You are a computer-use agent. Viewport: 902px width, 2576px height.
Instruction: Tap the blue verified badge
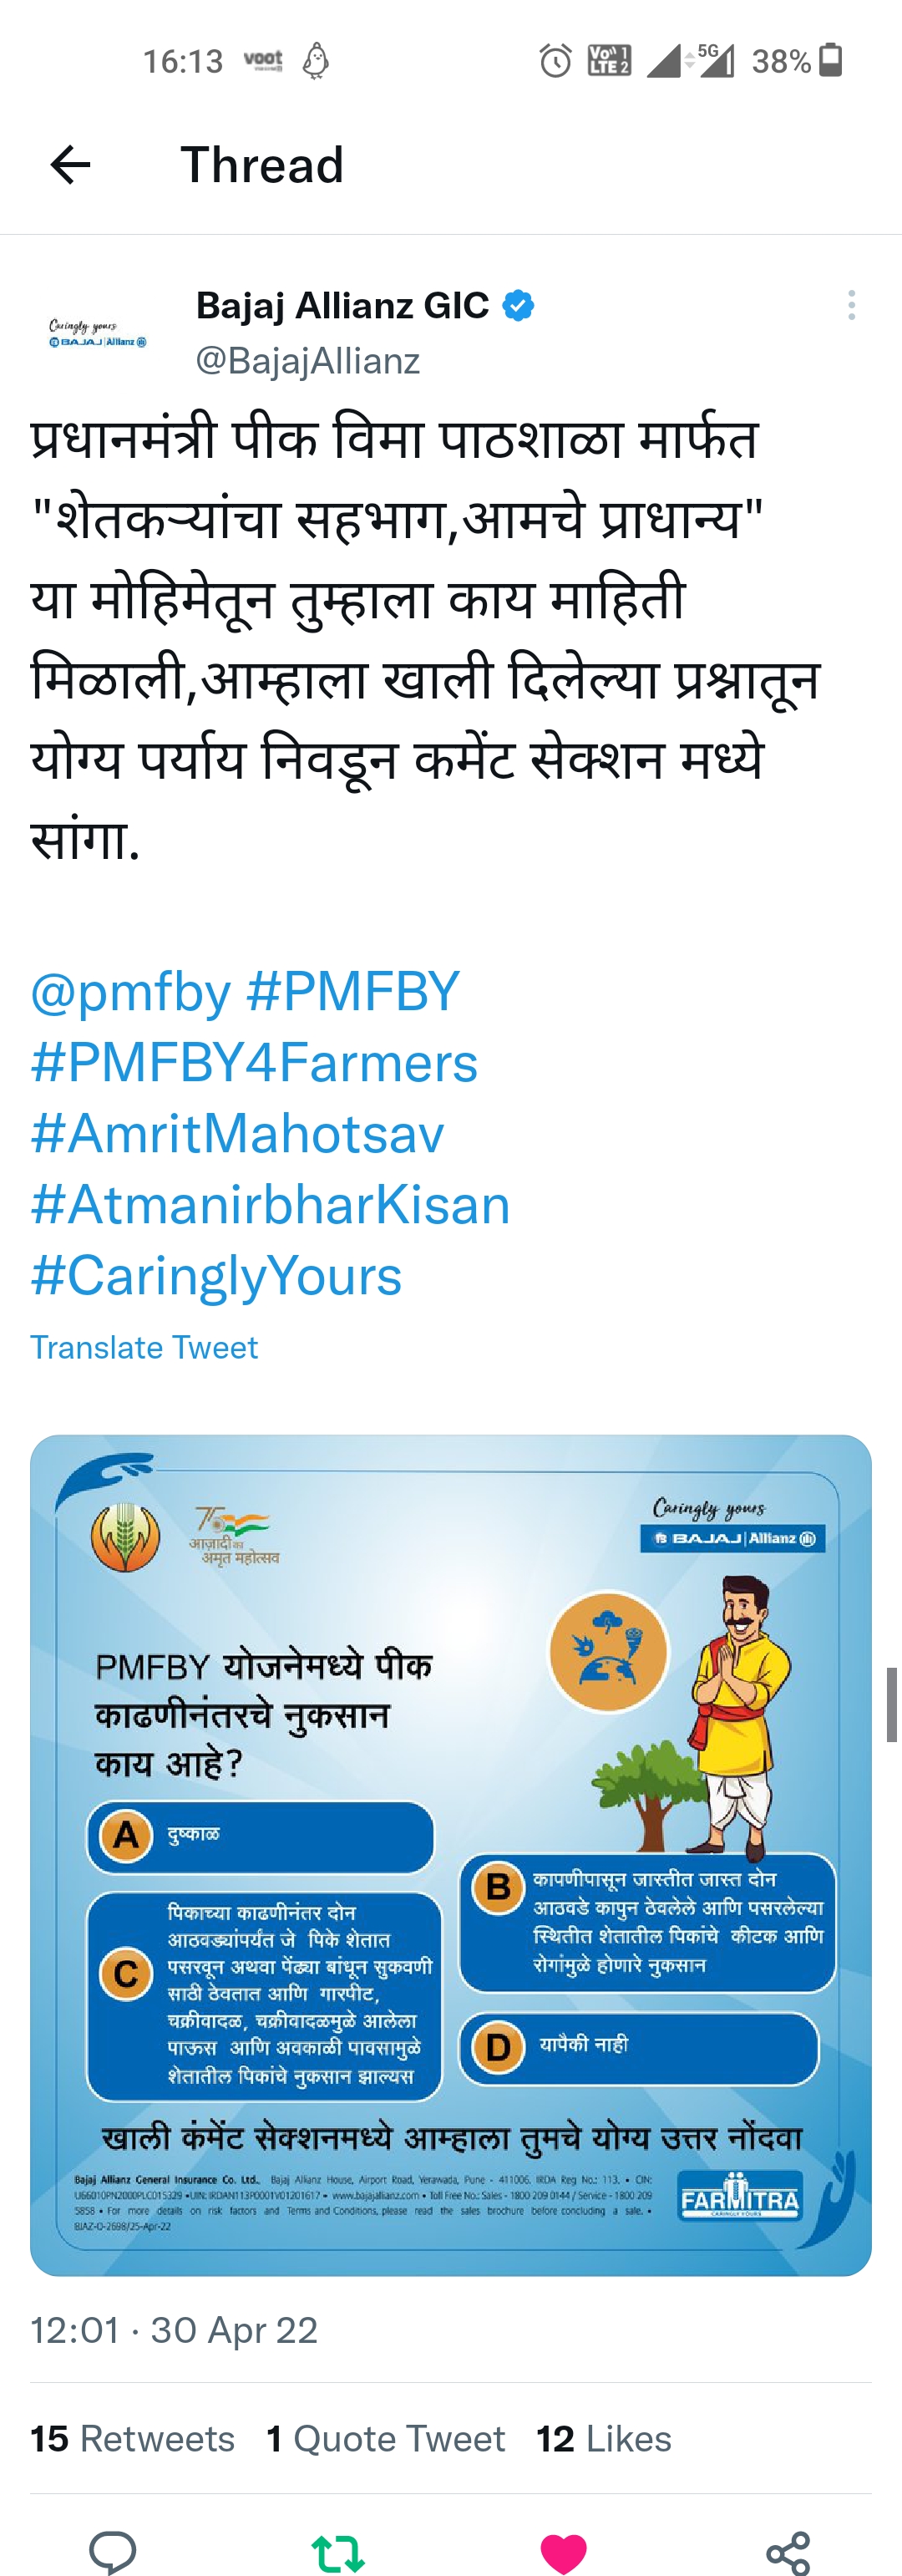pyautogui.click(x=518, y=305)
